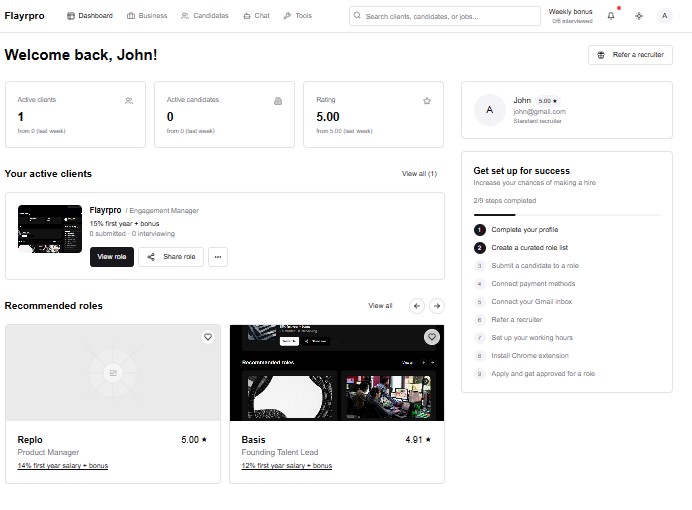Viewport: 692px width, 510px height.
Task: Click the search magnifier icon
Action: click(x=357, y=15)
